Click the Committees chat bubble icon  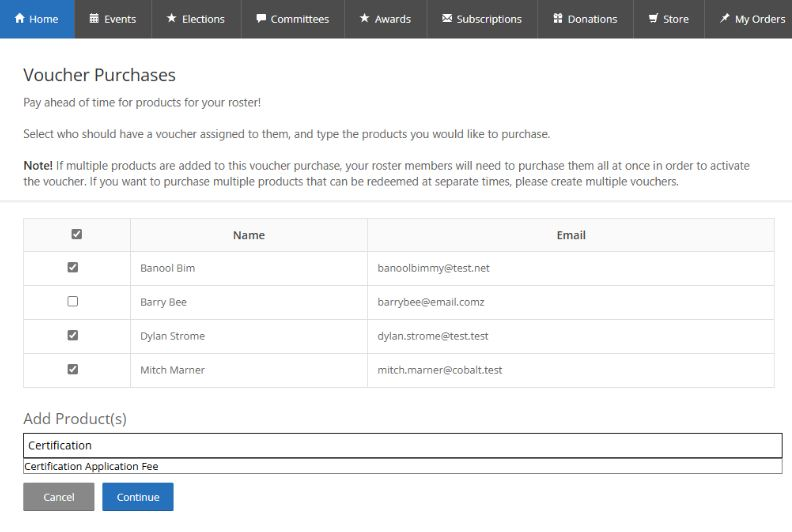[x=260, y=19]
